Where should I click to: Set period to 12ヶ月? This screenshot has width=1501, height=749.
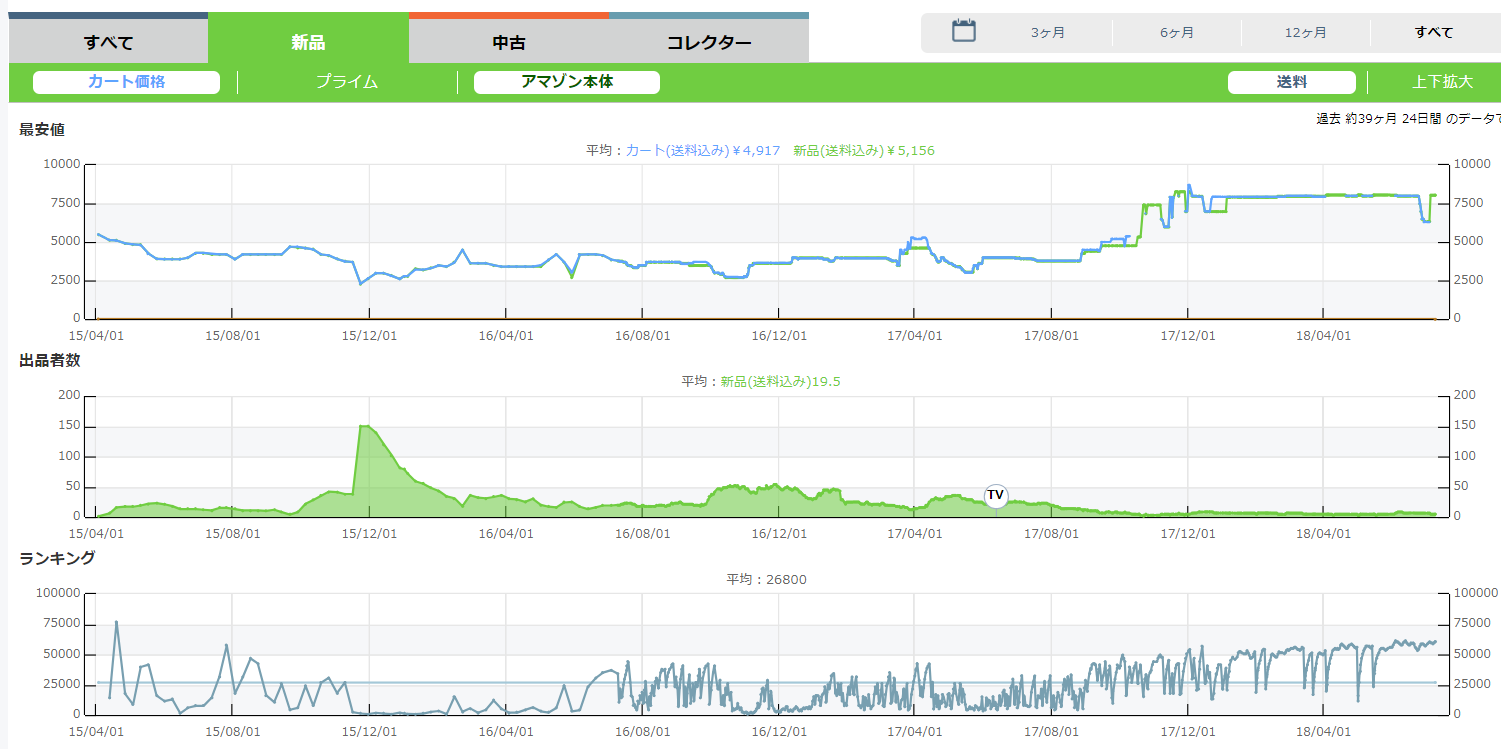click(x=1305, y=32)
